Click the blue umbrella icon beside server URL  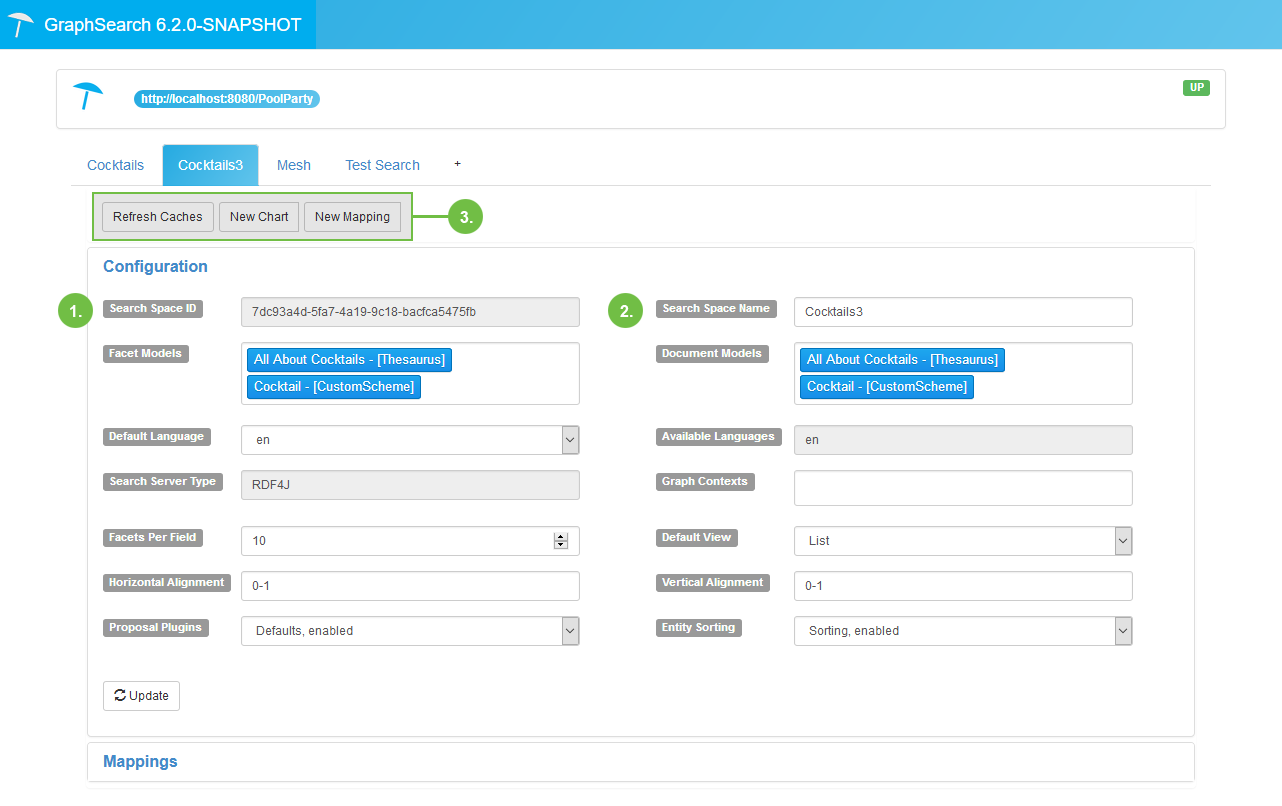tap(88, 96)
